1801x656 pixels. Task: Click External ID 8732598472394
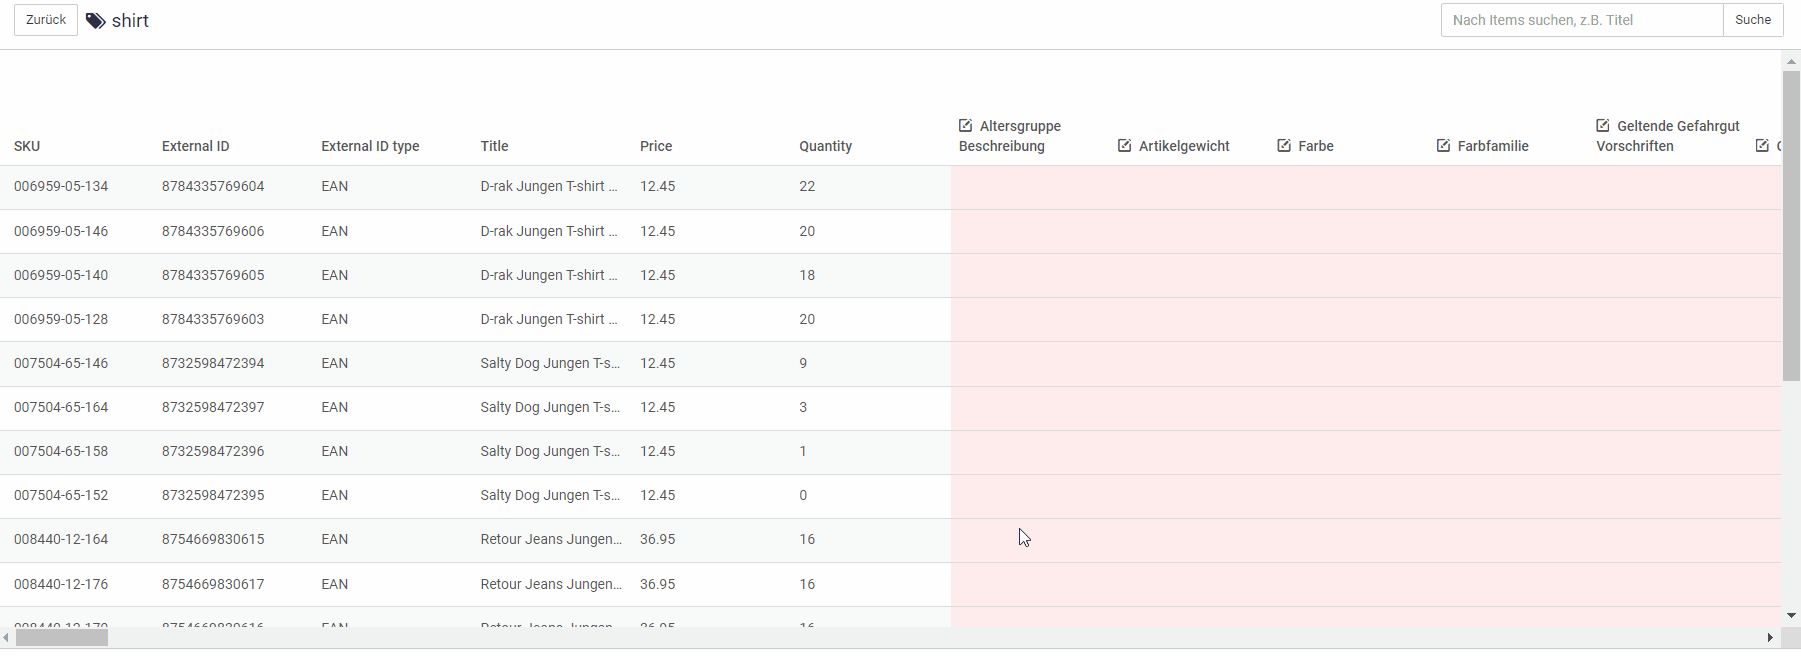(213, 363)
